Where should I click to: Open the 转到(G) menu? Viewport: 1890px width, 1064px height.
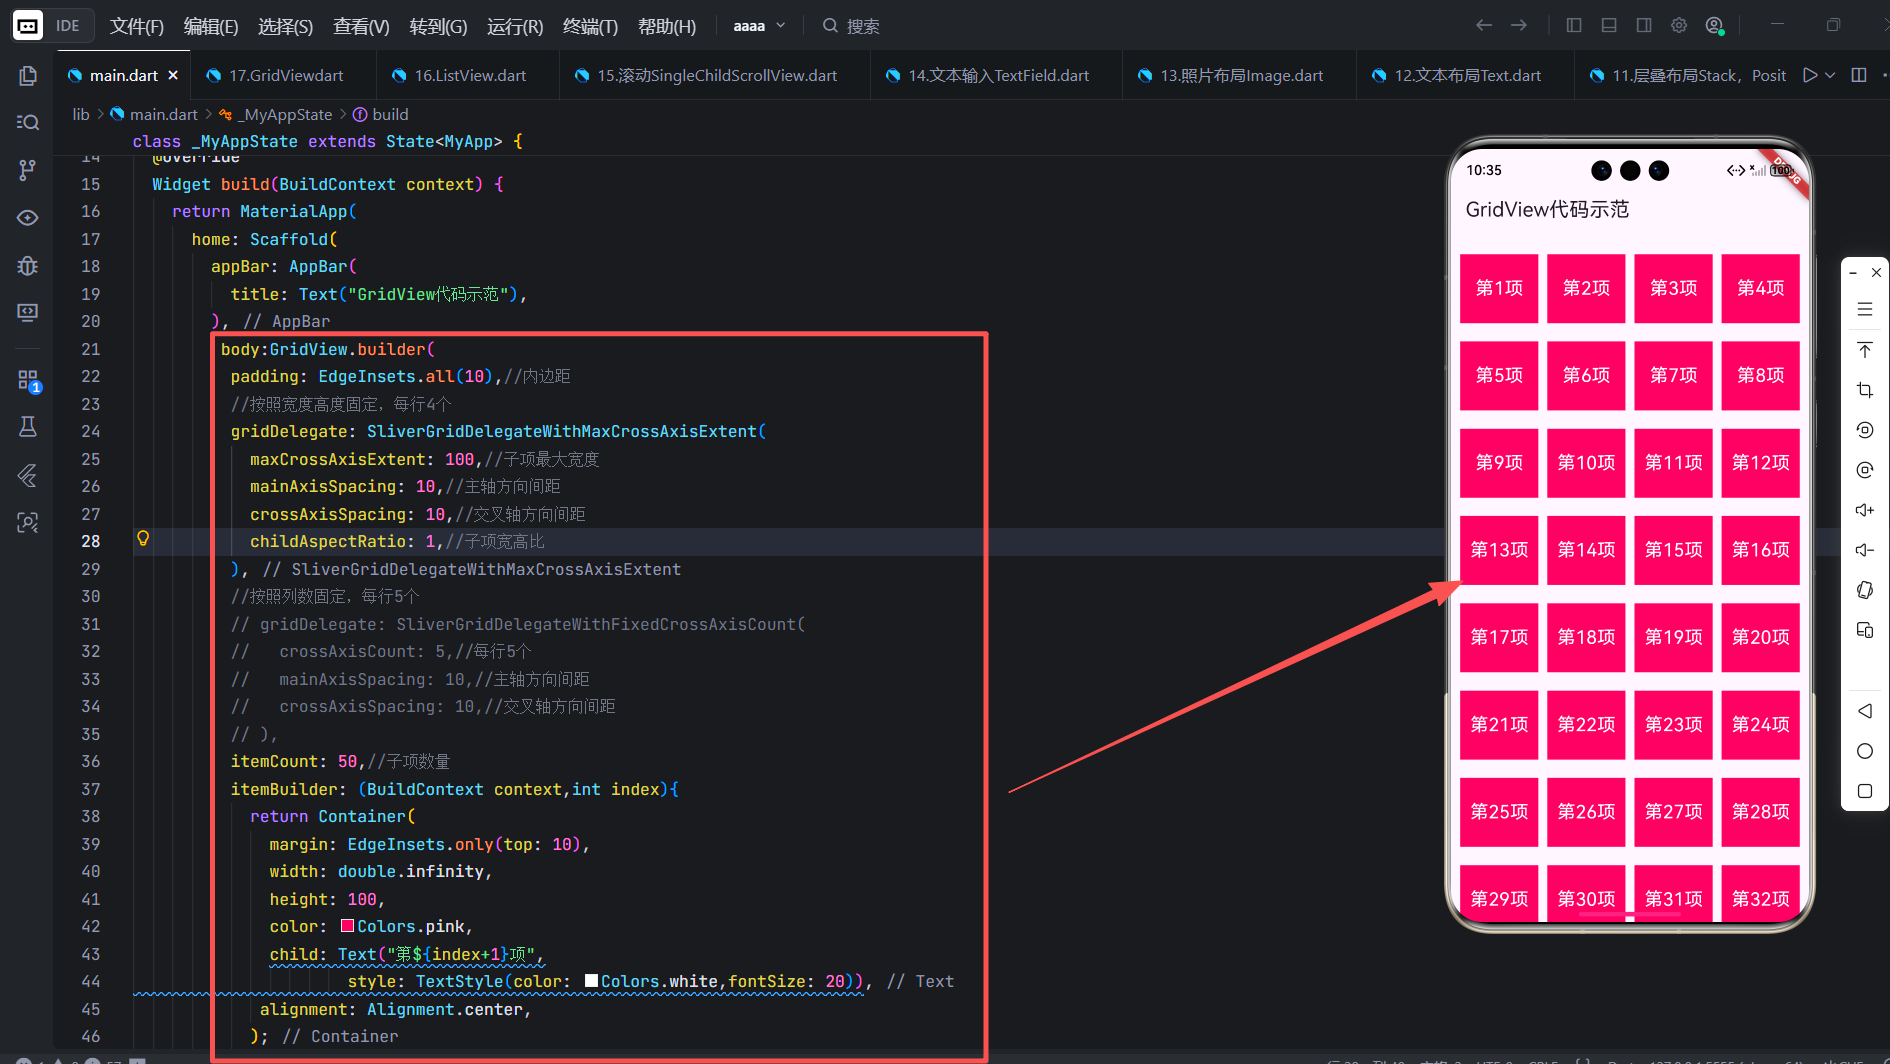[438, 26]
